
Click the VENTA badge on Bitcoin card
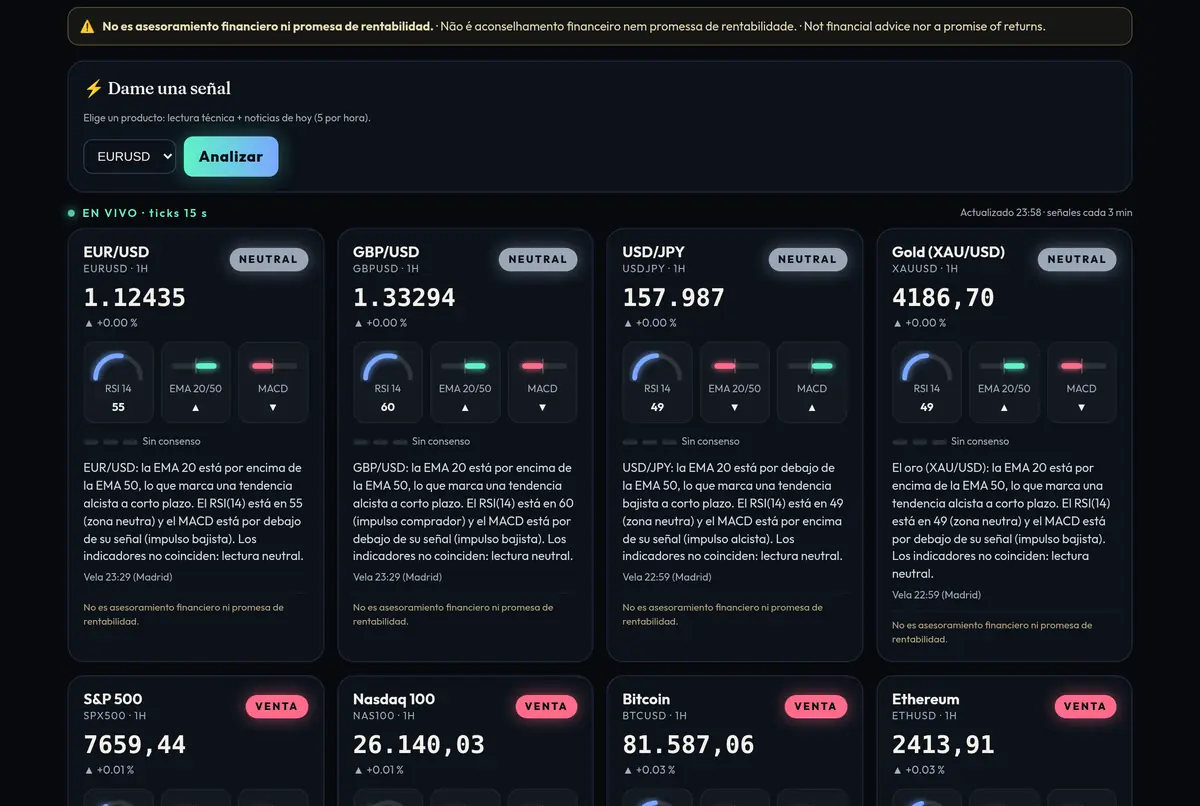tap(816, 706)
